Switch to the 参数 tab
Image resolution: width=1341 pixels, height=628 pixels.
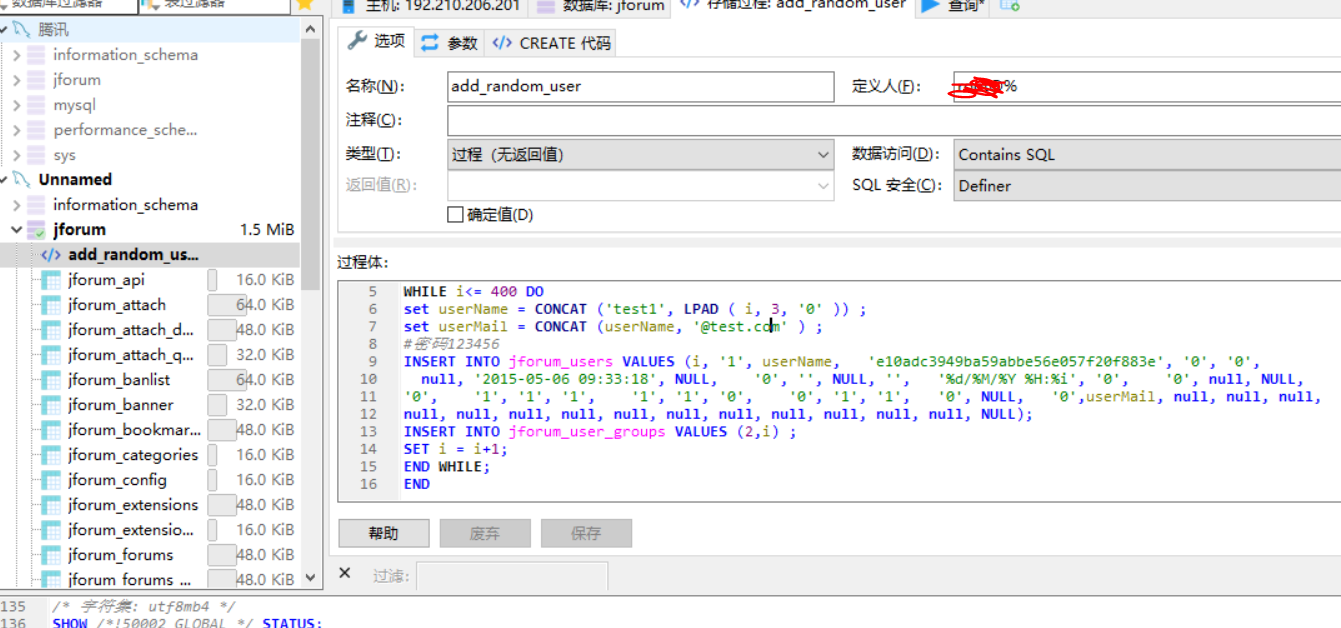click(x=449, y=43)
